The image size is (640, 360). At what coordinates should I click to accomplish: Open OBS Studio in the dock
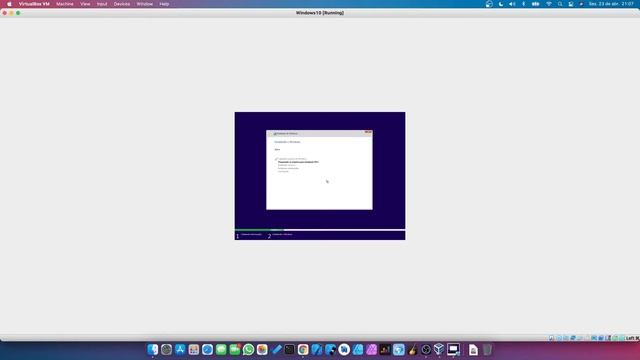coord(426,349)
